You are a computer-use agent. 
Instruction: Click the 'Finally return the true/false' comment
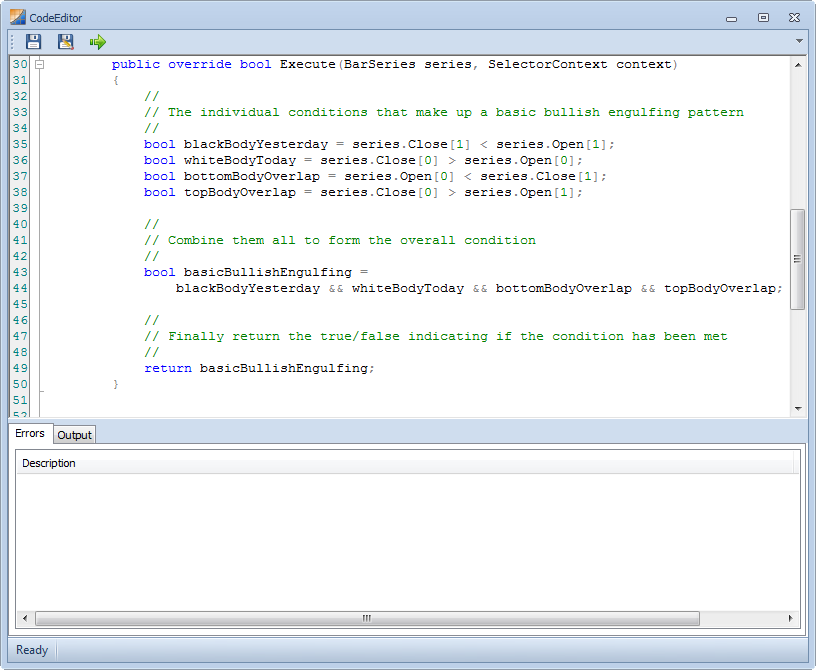click(x=436, y=336)
